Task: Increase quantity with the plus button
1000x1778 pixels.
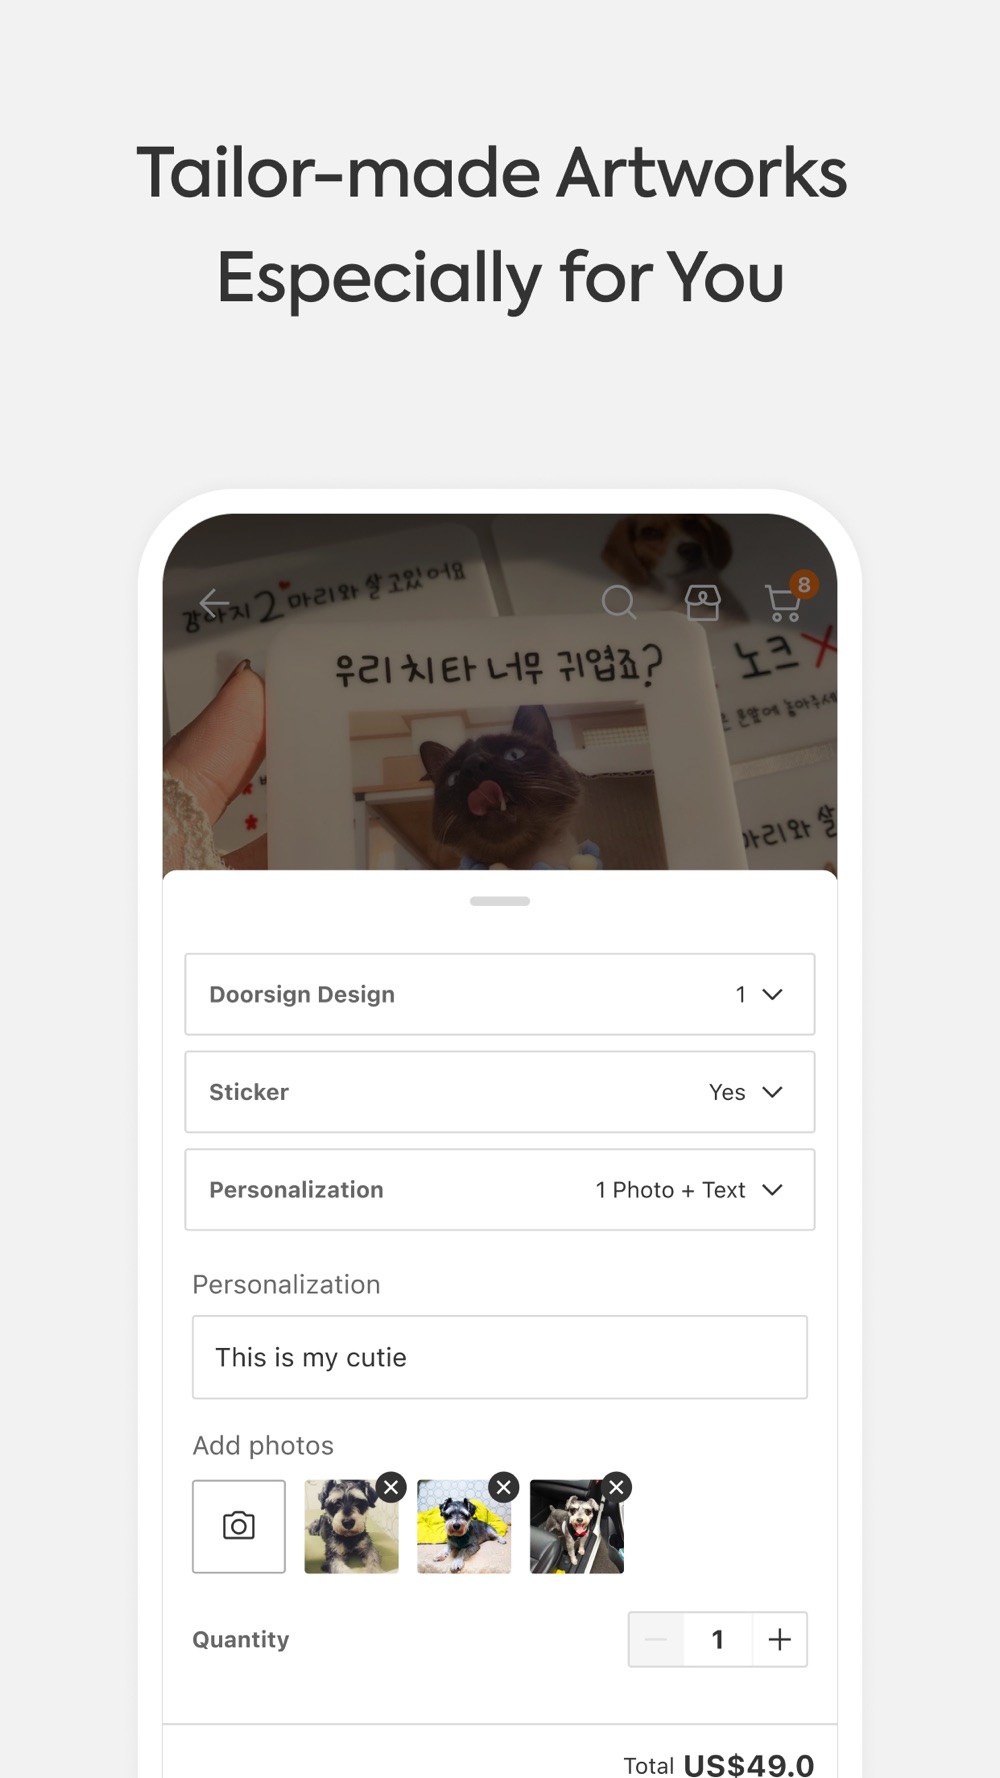Action: [x=779, y=1639]
